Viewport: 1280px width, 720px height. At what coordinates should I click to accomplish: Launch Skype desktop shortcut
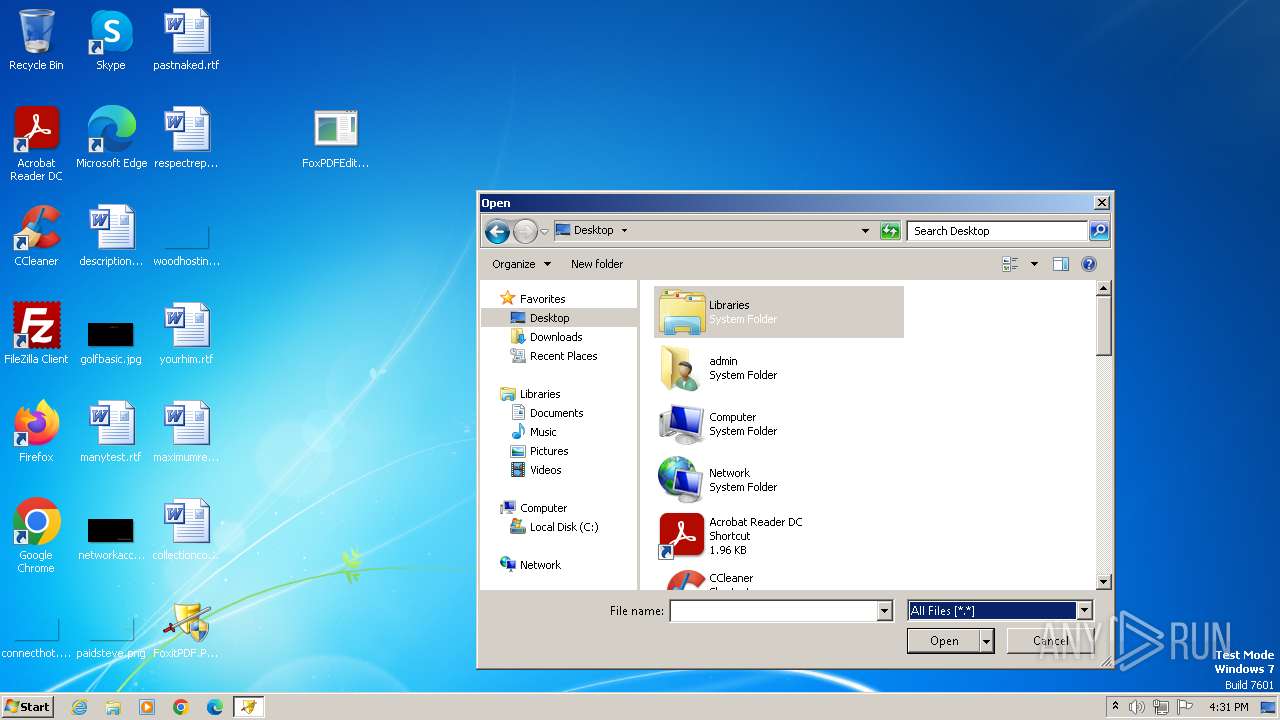(111, 40)
